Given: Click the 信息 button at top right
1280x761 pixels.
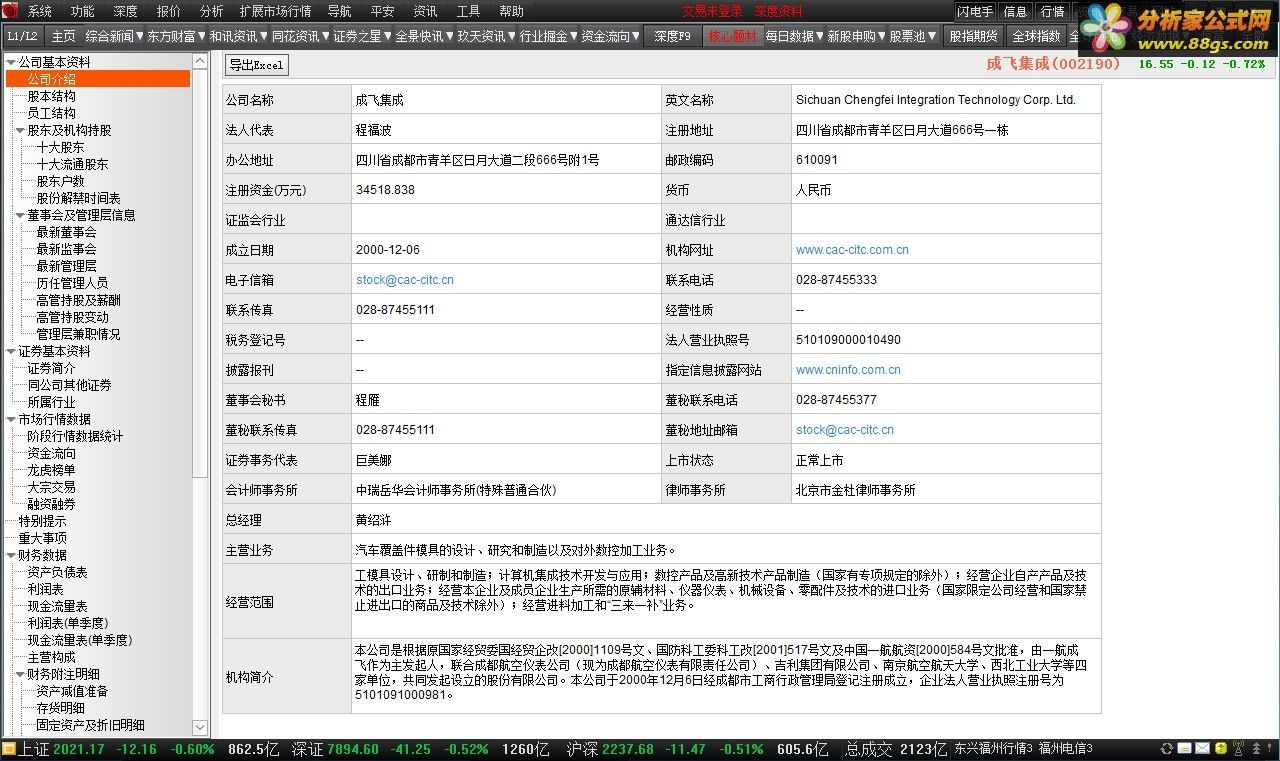Looking at the screenshot, I should (x=1015, y=12).
